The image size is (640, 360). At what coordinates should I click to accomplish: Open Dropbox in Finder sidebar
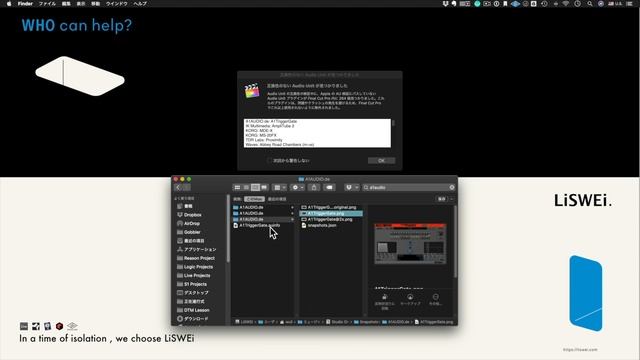(192, 215)
